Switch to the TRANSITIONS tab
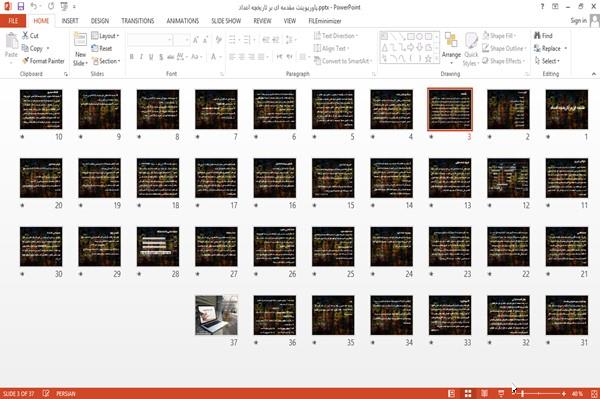Viewport: 600px width, 399px height. [138, 21]
